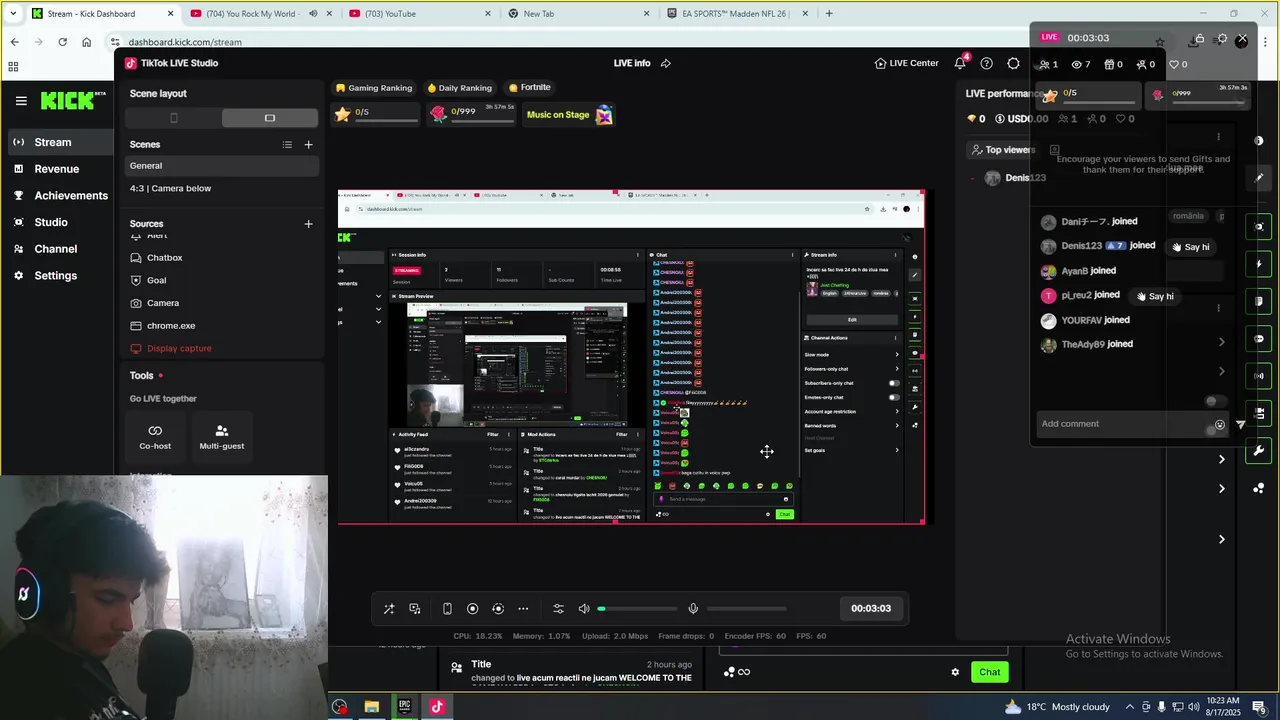Send the comment with arrow icon

coord(1241,424)
